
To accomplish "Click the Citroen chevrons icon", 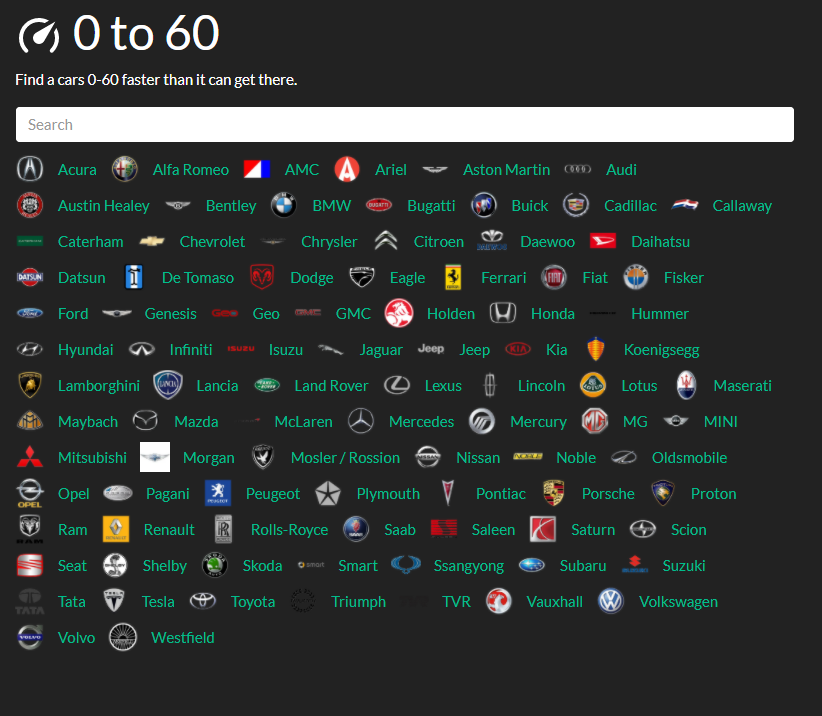I will (x=386, y=241).
